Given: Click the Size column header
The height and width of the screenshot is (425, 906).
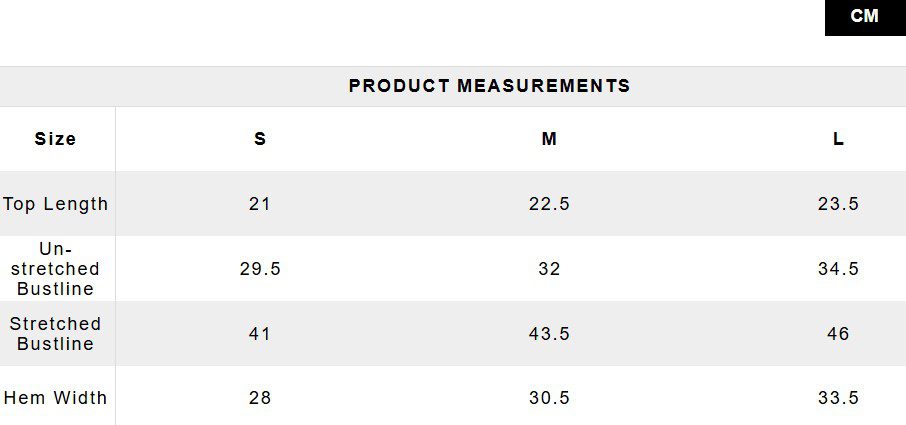Looking at the screenshot, I should click(x=55, y=139).
